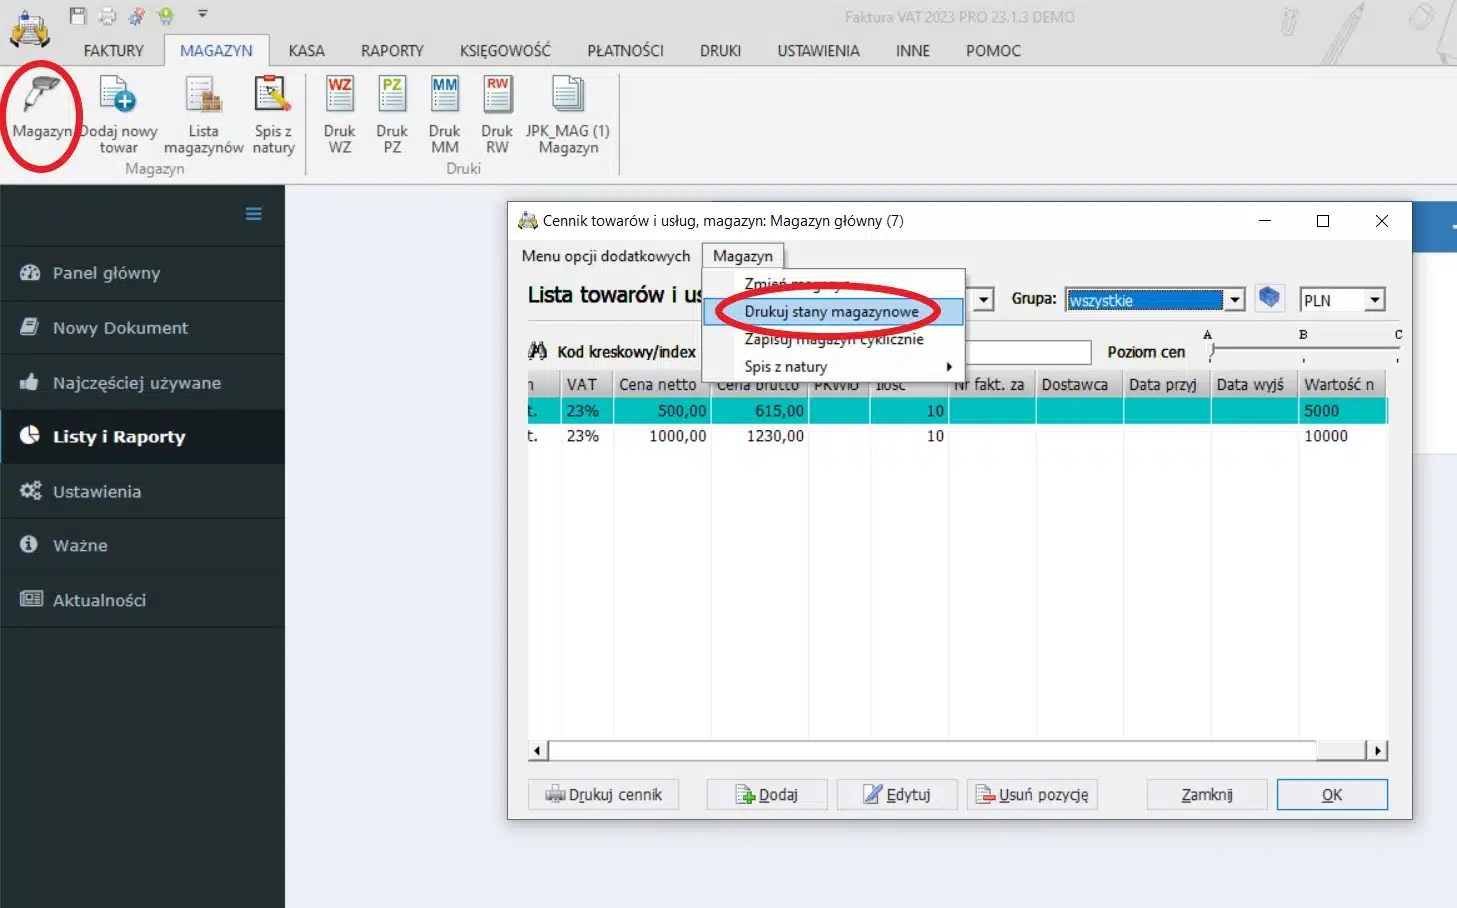1457x908 pixels.
Task: Click the blue cube icon beside Grupa
Action: pos(1269,298)
